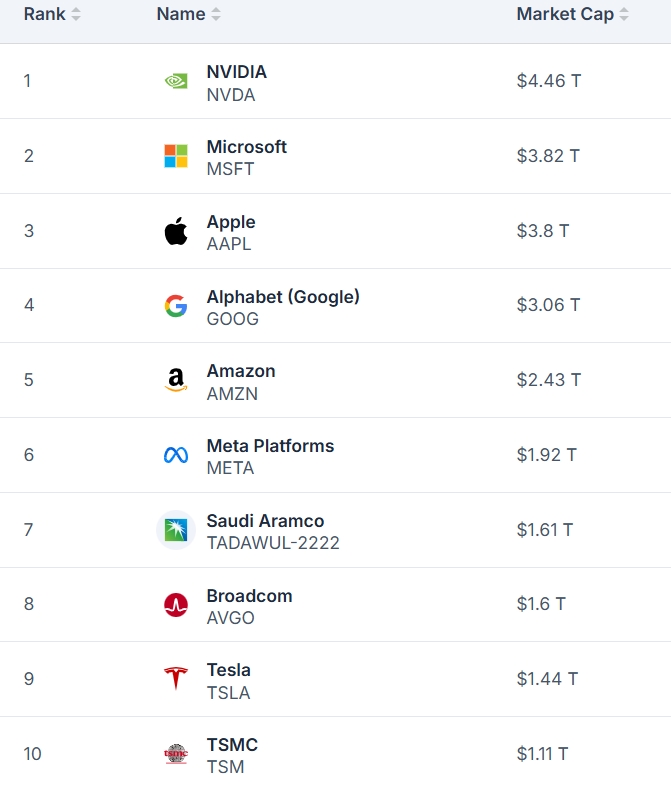
Task: Click the Amazon logo icon
Action: 176,381
